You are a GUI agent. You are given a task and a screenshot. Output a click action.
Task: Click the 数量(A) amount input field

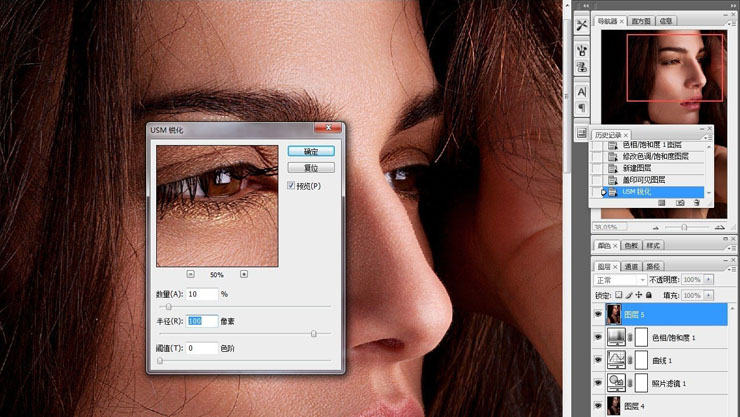pyautogui.click(x=202, y=294)
